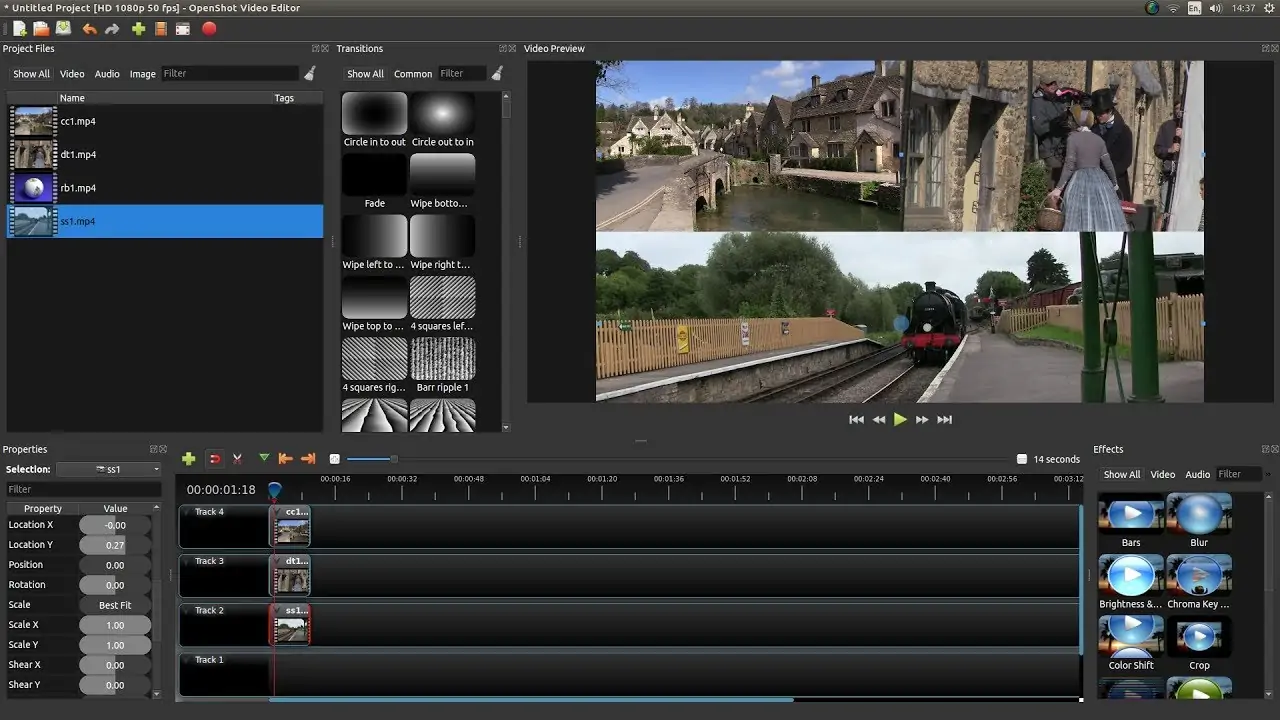Expand the Track 2 header menu arrow
Image resolution: width=1280 pixels, height=720 pixels.
pos(187,610)
